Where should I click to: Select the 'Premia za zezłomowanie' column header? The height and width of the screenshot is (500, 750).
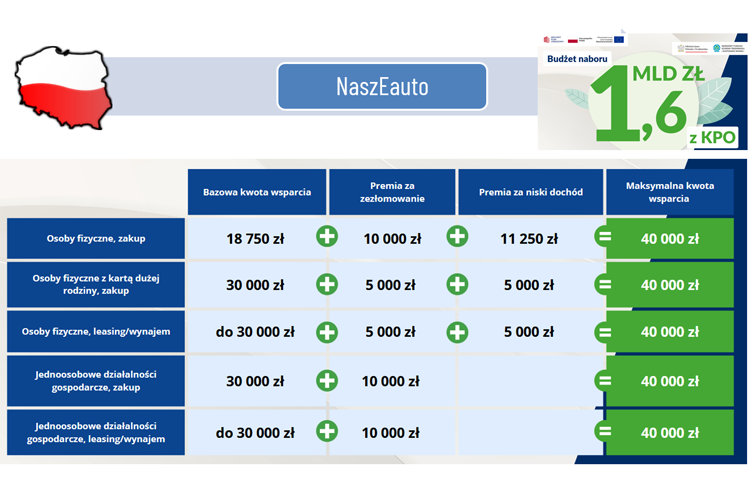coord(391,191)
